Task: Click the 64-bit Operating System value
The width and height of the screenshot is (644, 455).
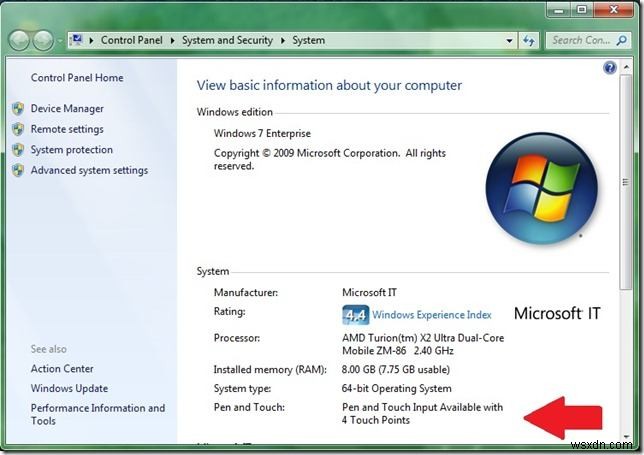Action: pyautogui.click(x=396, y=388)
